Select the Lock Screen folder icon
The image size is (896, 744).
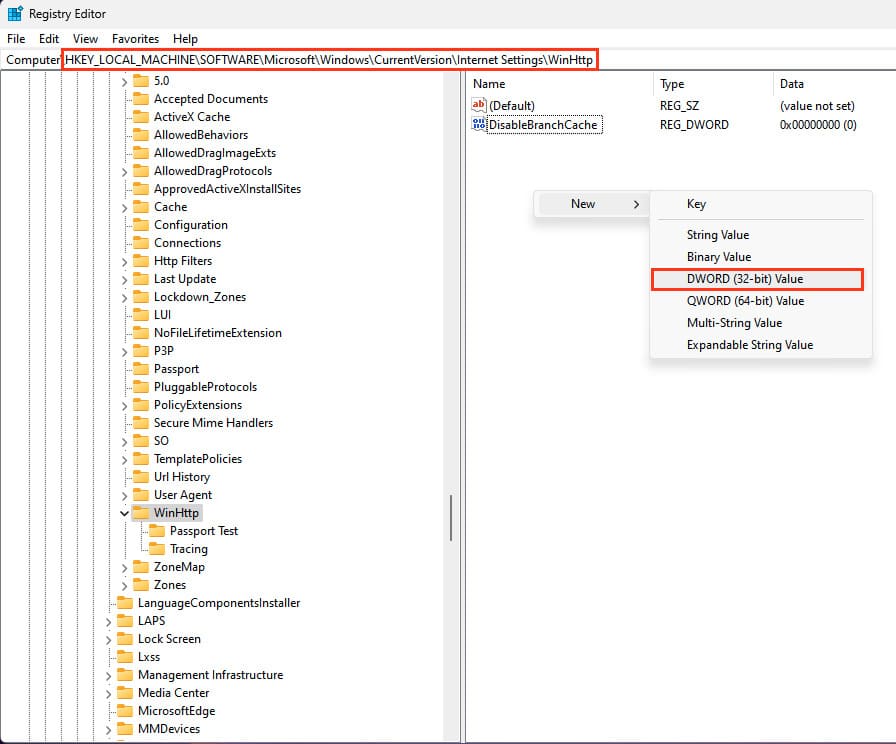pyautogui.click(x=124, y=639)
